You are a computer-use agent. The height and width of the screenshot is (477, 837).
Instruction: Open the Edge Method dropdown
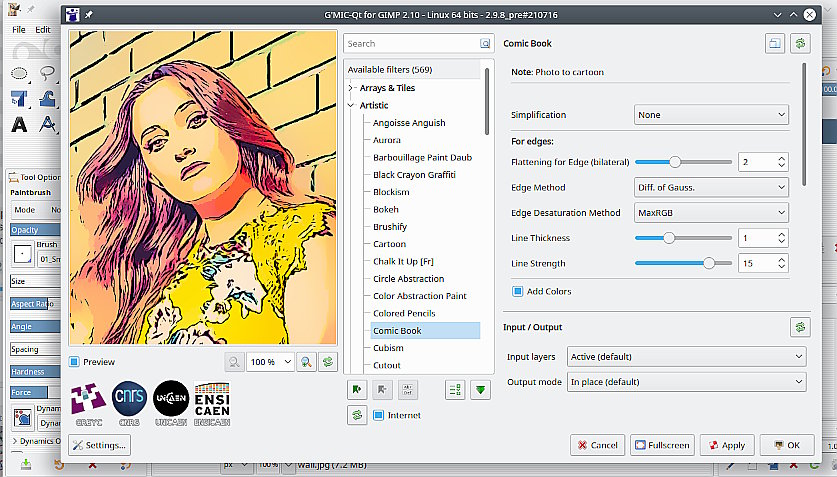tap(711, 187)
